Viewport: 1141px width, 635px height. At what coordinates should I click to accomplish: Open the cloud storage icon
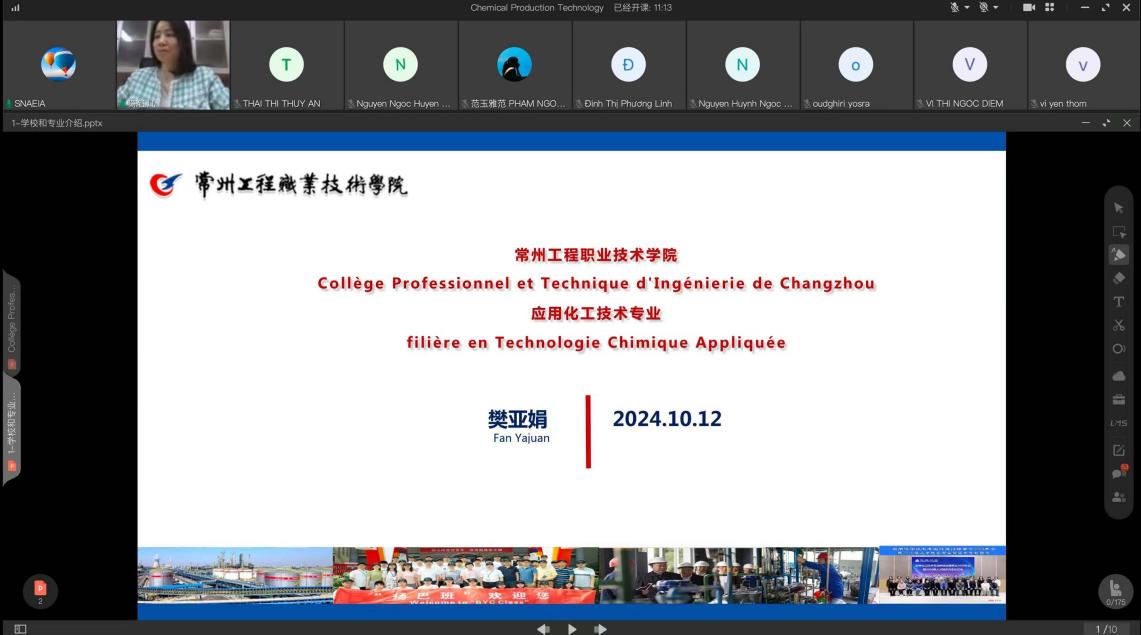pyautogui.click(x=1119, y=375)
